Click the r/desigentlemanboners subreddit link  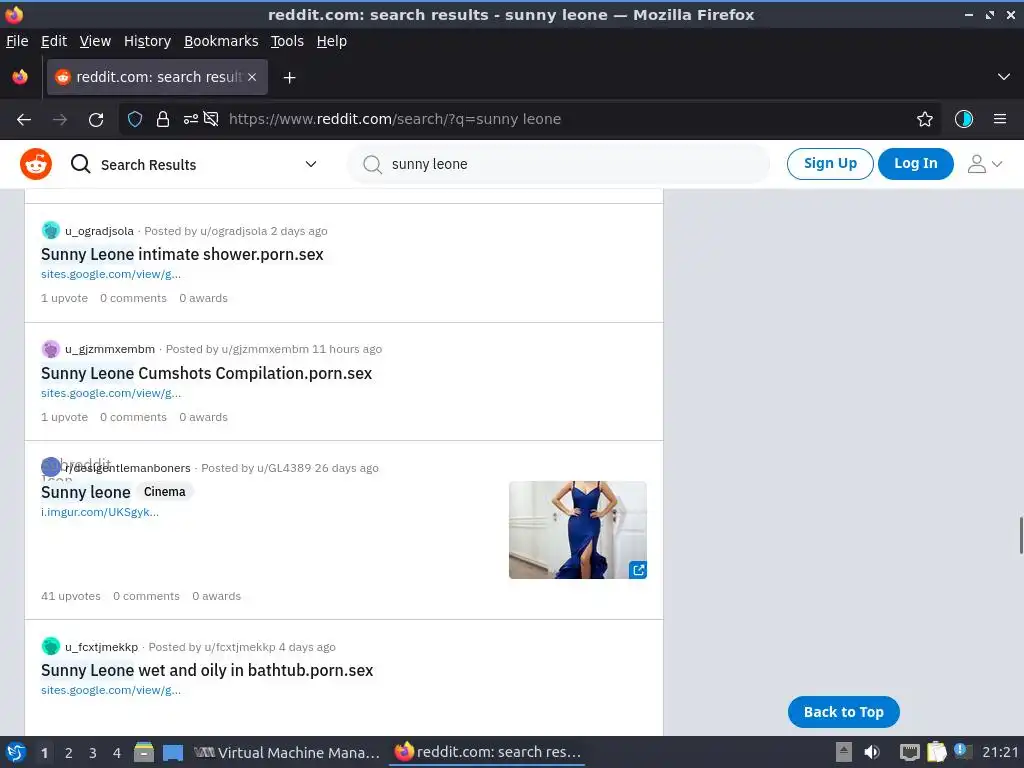127,468
